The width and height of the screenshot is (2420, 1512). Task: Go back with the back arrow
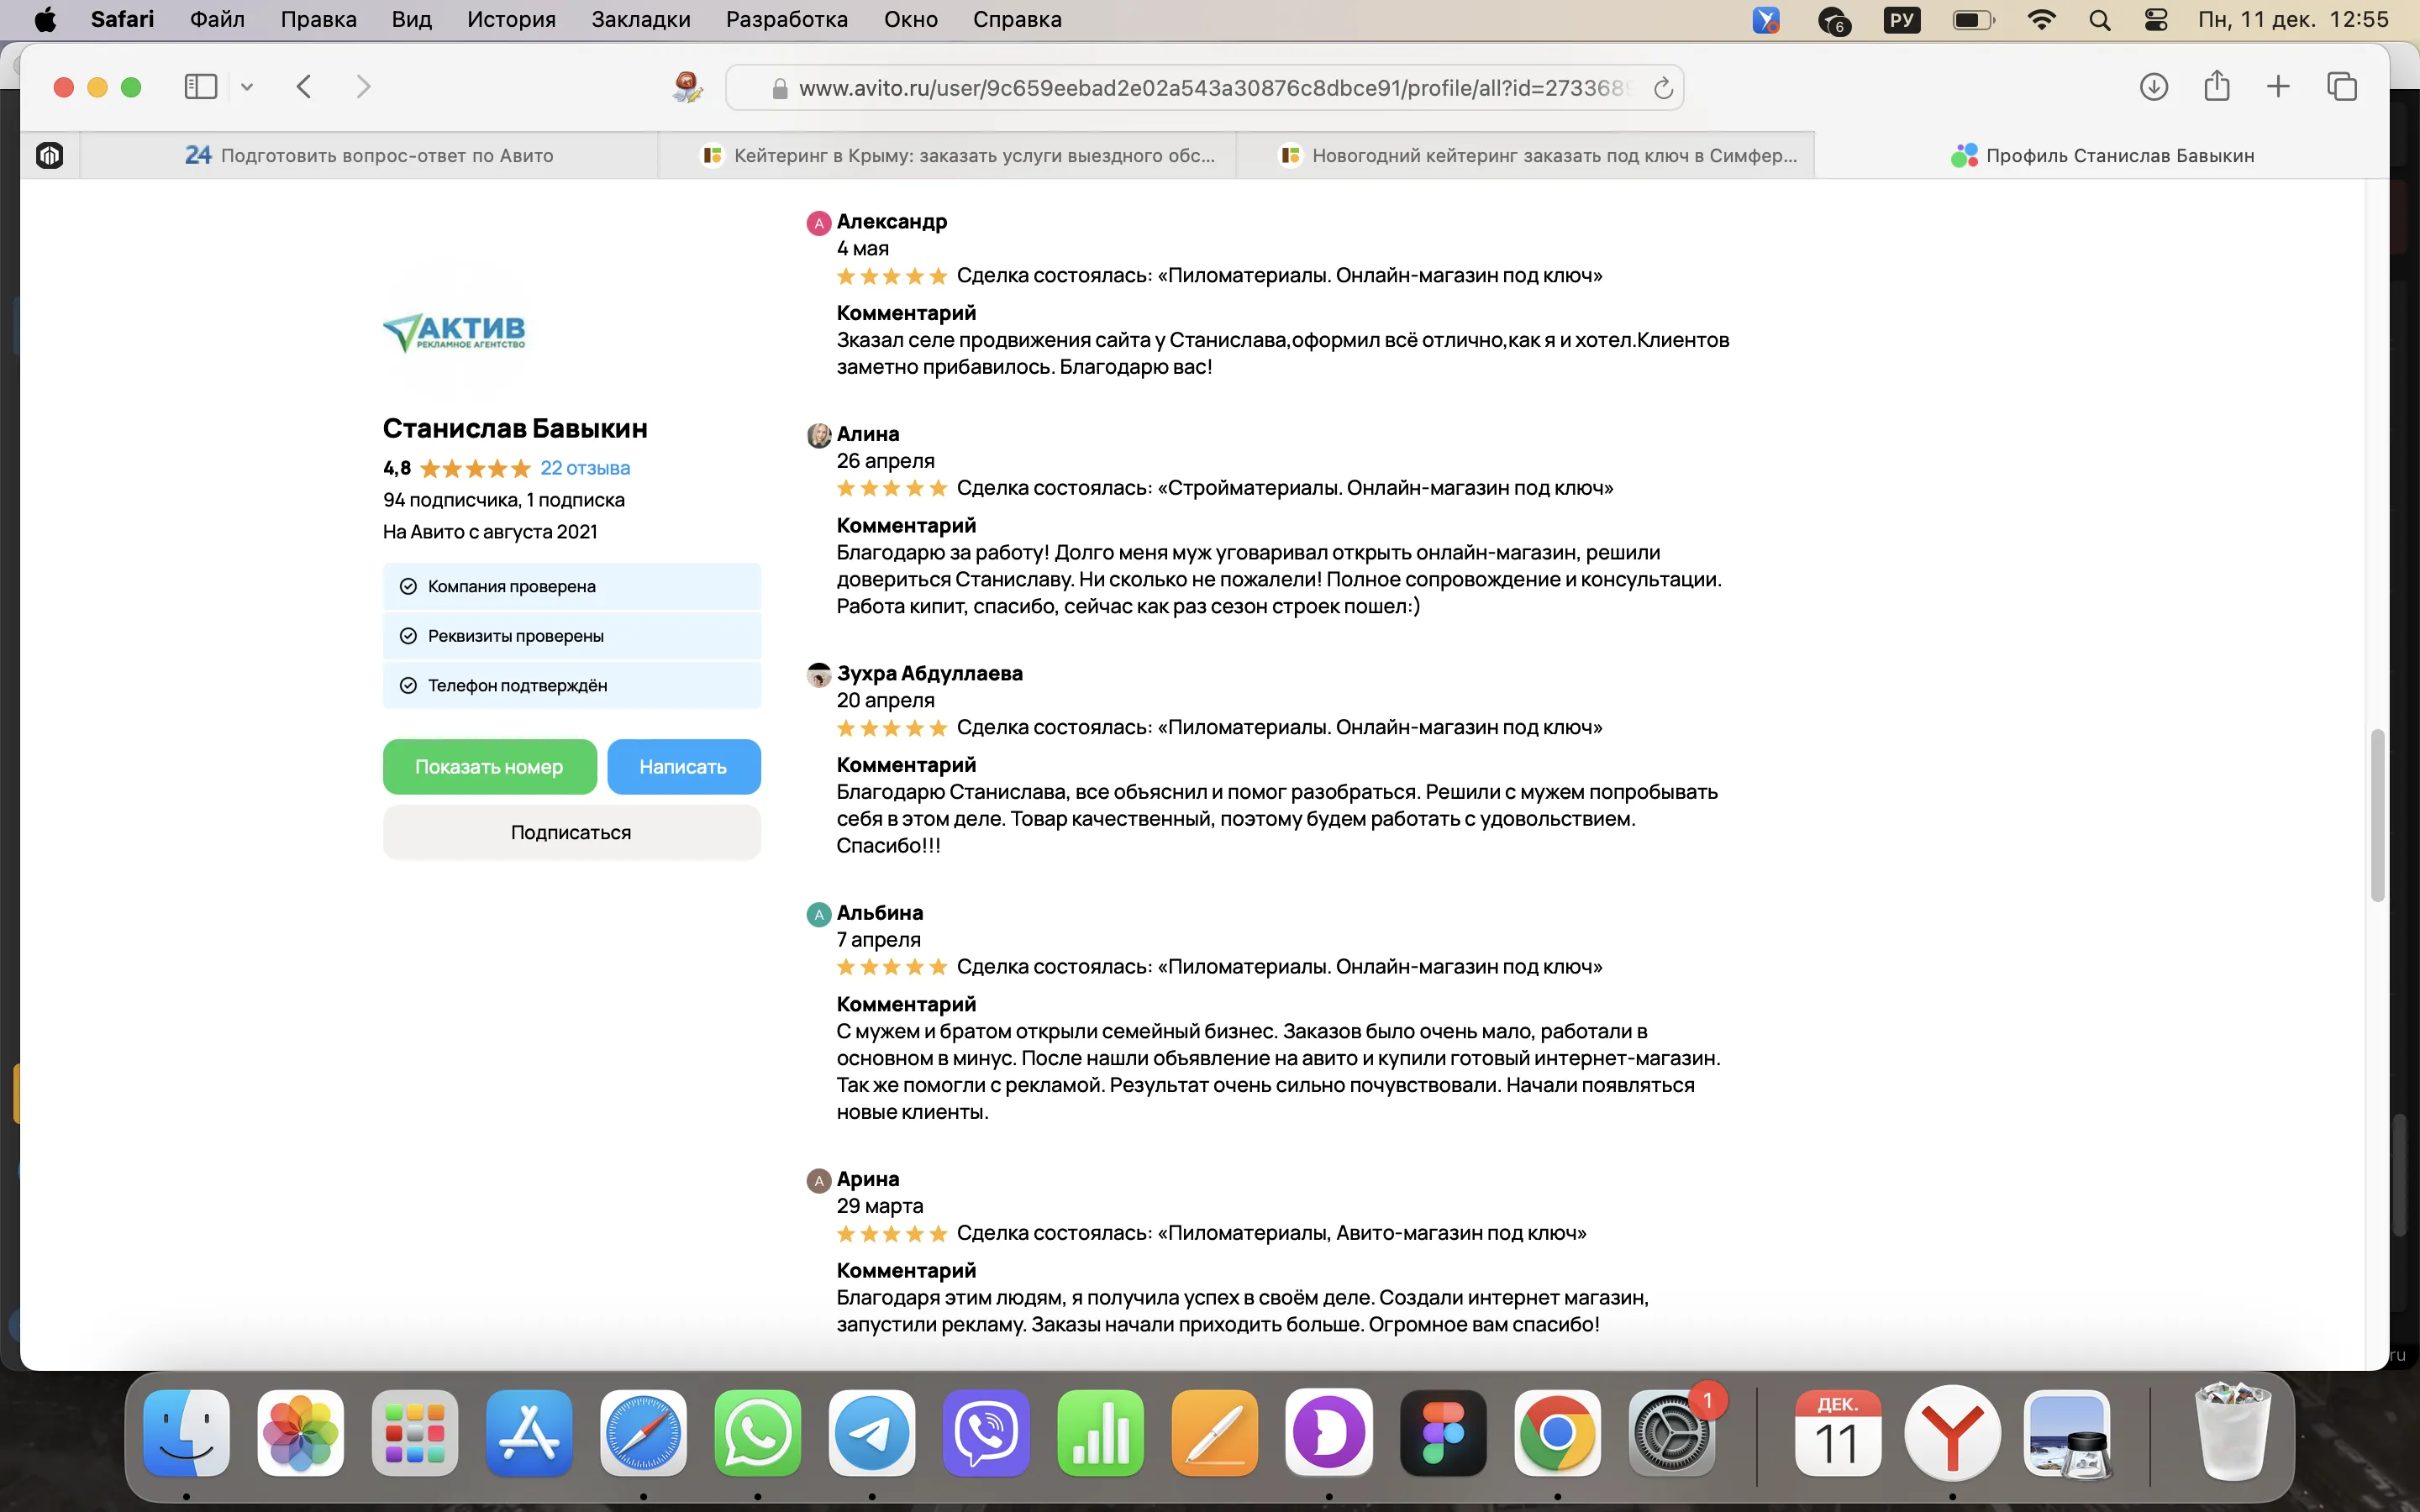[304, 87]
